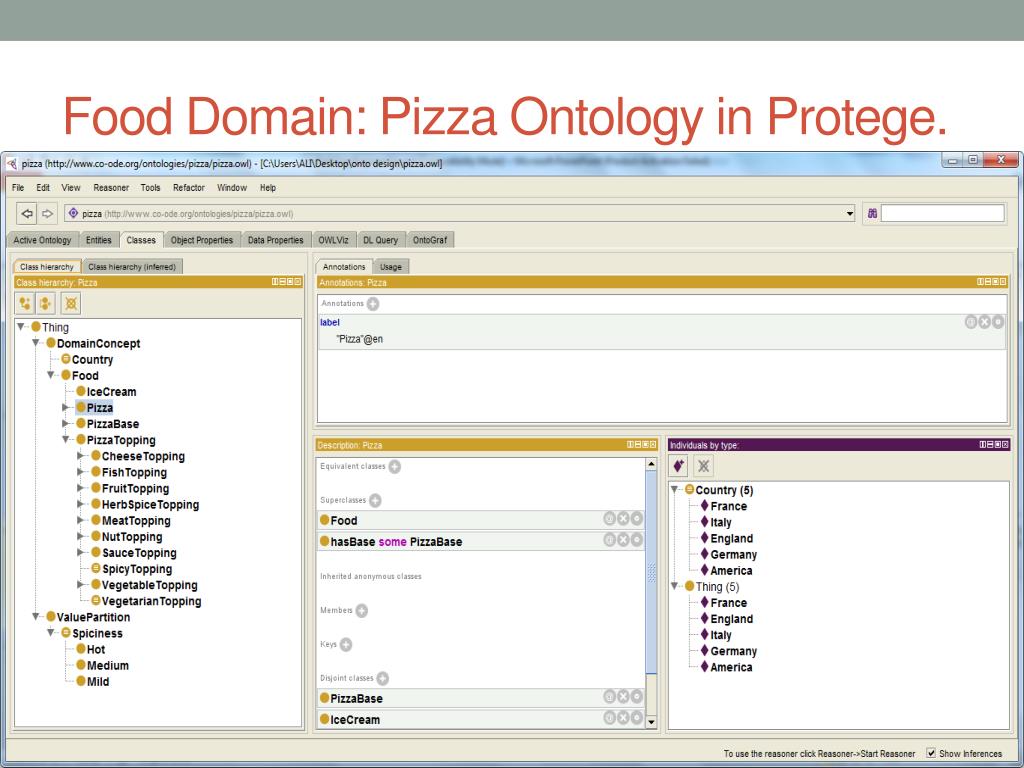Add a superclass with plus icon
This screenshot has width=1024, height=768.
(x=375, y=500)
